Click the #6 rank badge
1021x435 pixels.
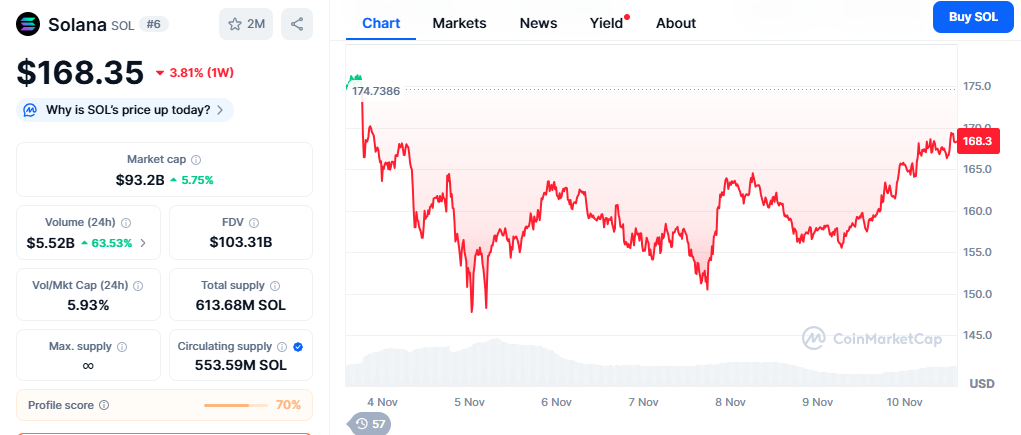pyautogui.click(x=155, y=23)
